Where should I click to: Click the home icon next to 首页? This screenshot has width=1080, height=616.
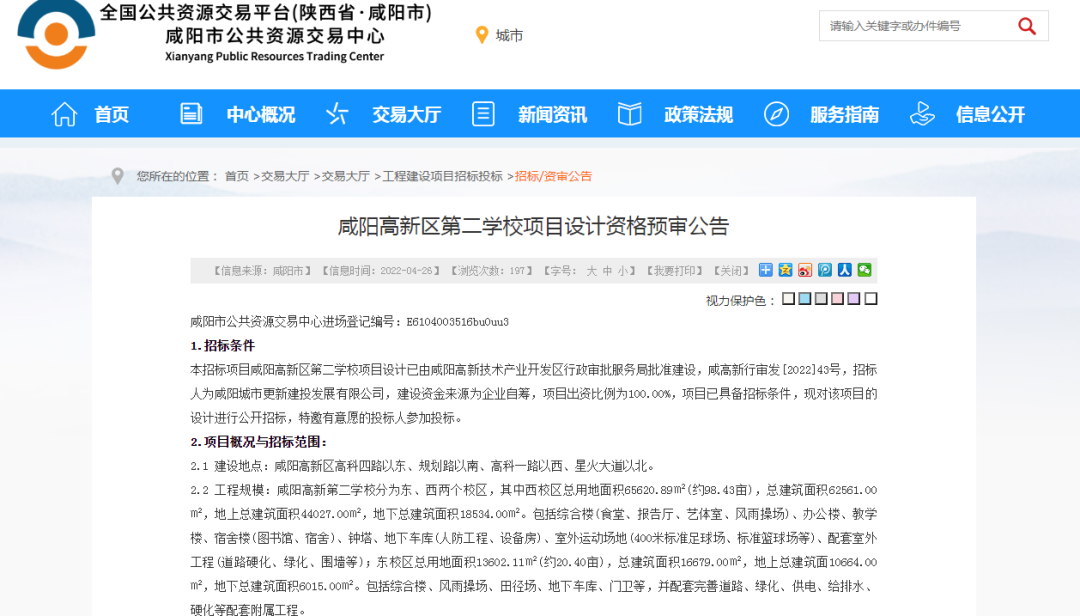64,114
